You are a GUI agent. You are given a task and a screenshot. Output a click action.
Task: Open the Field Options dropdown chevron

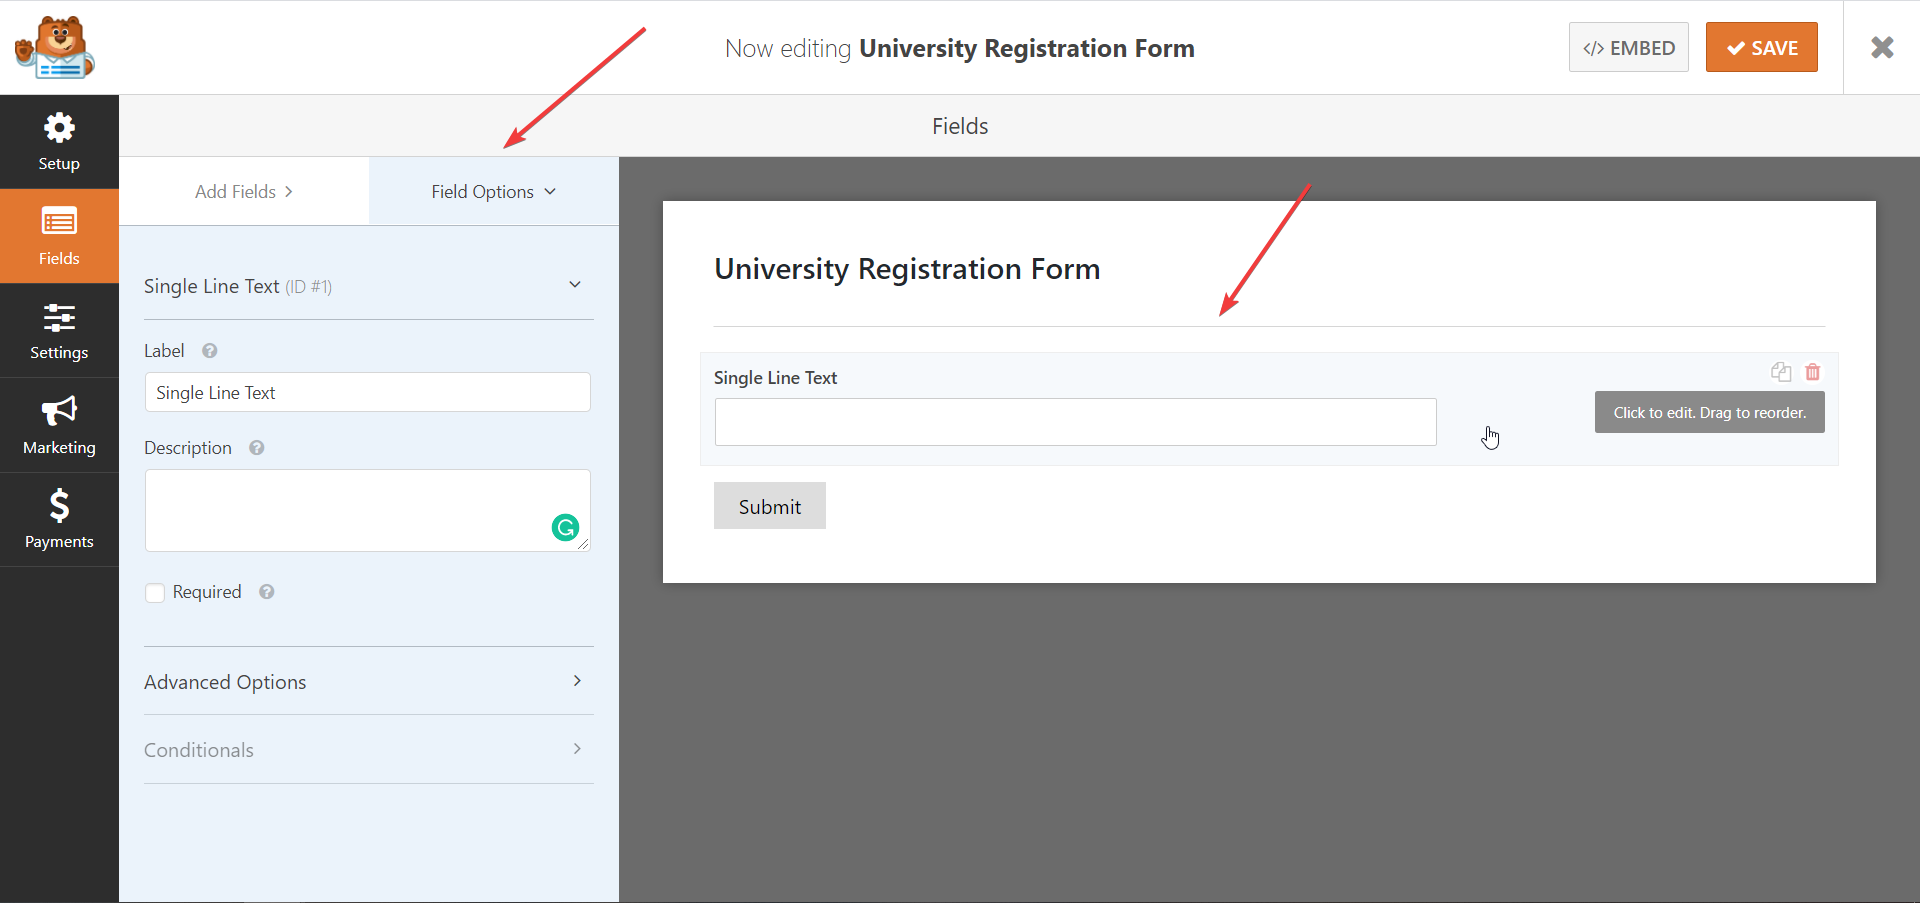[551, 191]
